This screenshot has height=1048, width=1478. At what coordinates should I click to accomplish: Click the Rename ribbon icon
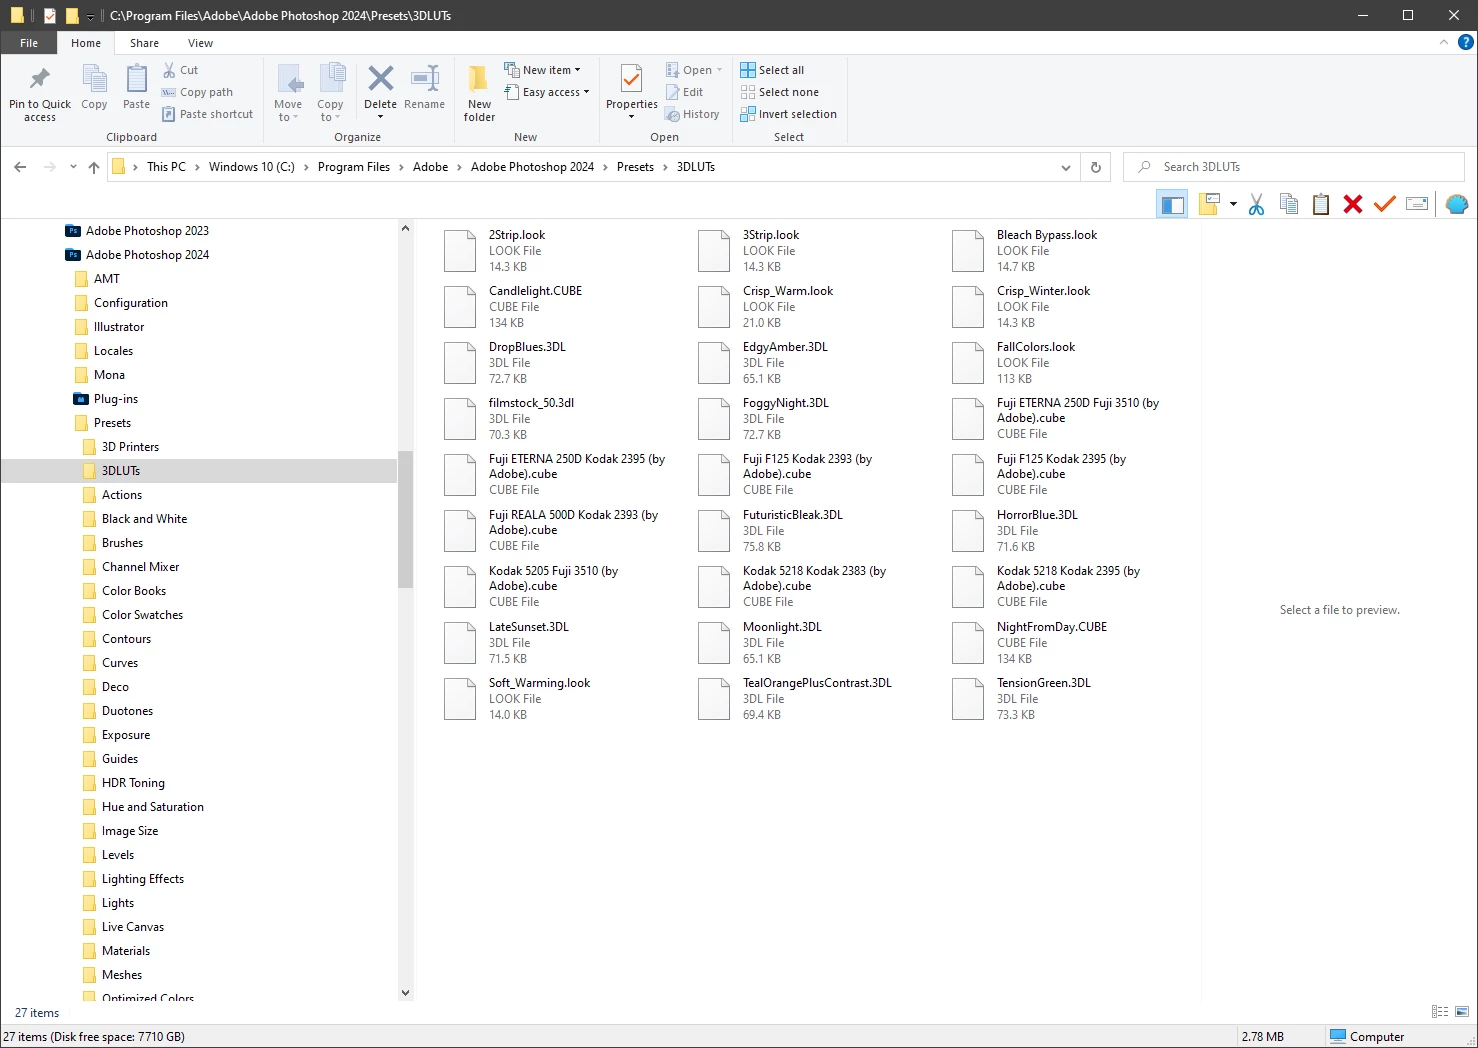pyautogui.click(x=425, y=78)
